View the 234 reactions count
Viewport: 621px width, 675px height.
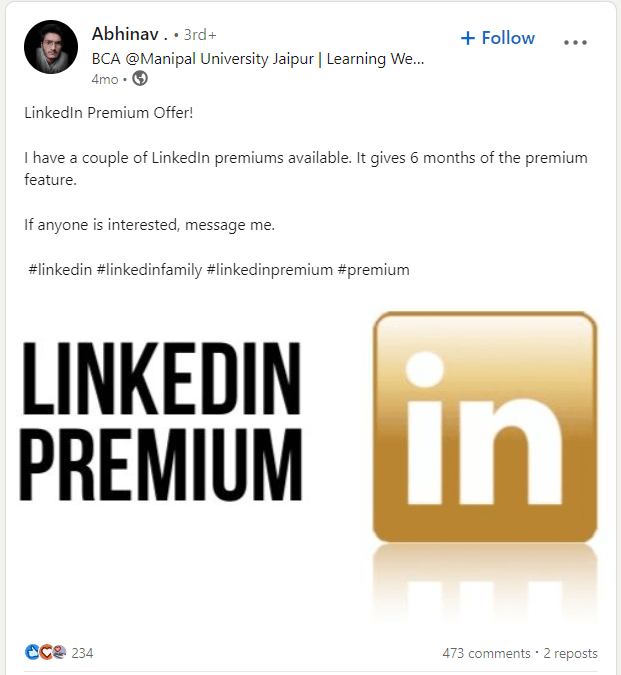click(82, 653)
